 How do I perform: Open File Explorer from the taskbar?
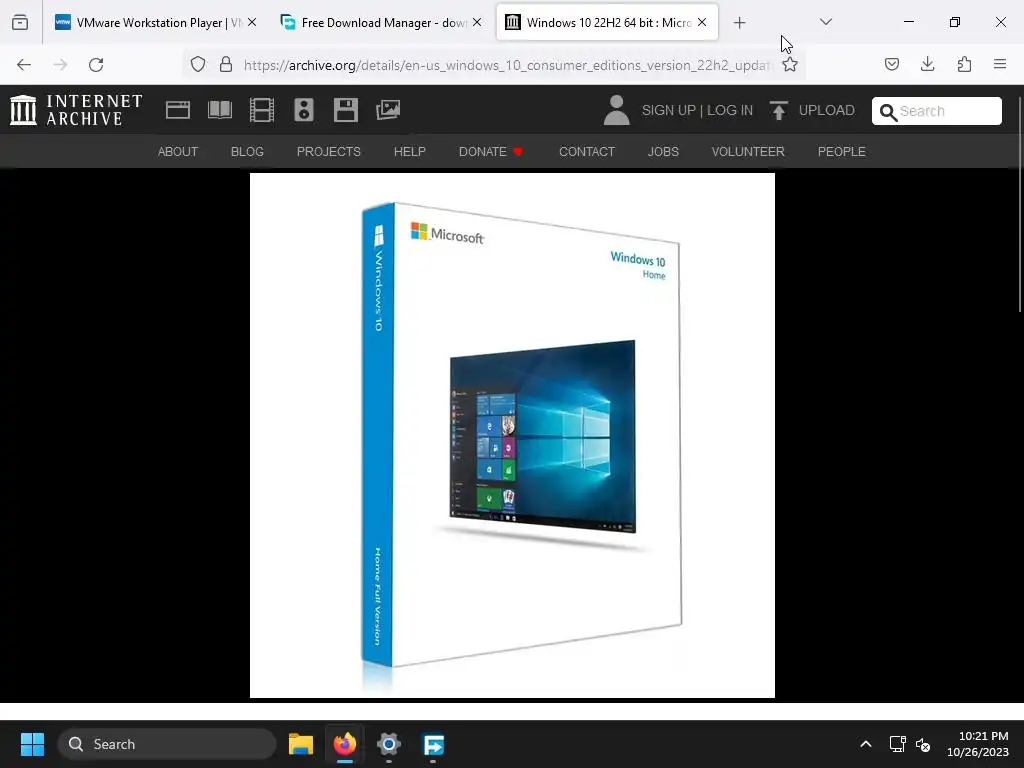[301, 744]
